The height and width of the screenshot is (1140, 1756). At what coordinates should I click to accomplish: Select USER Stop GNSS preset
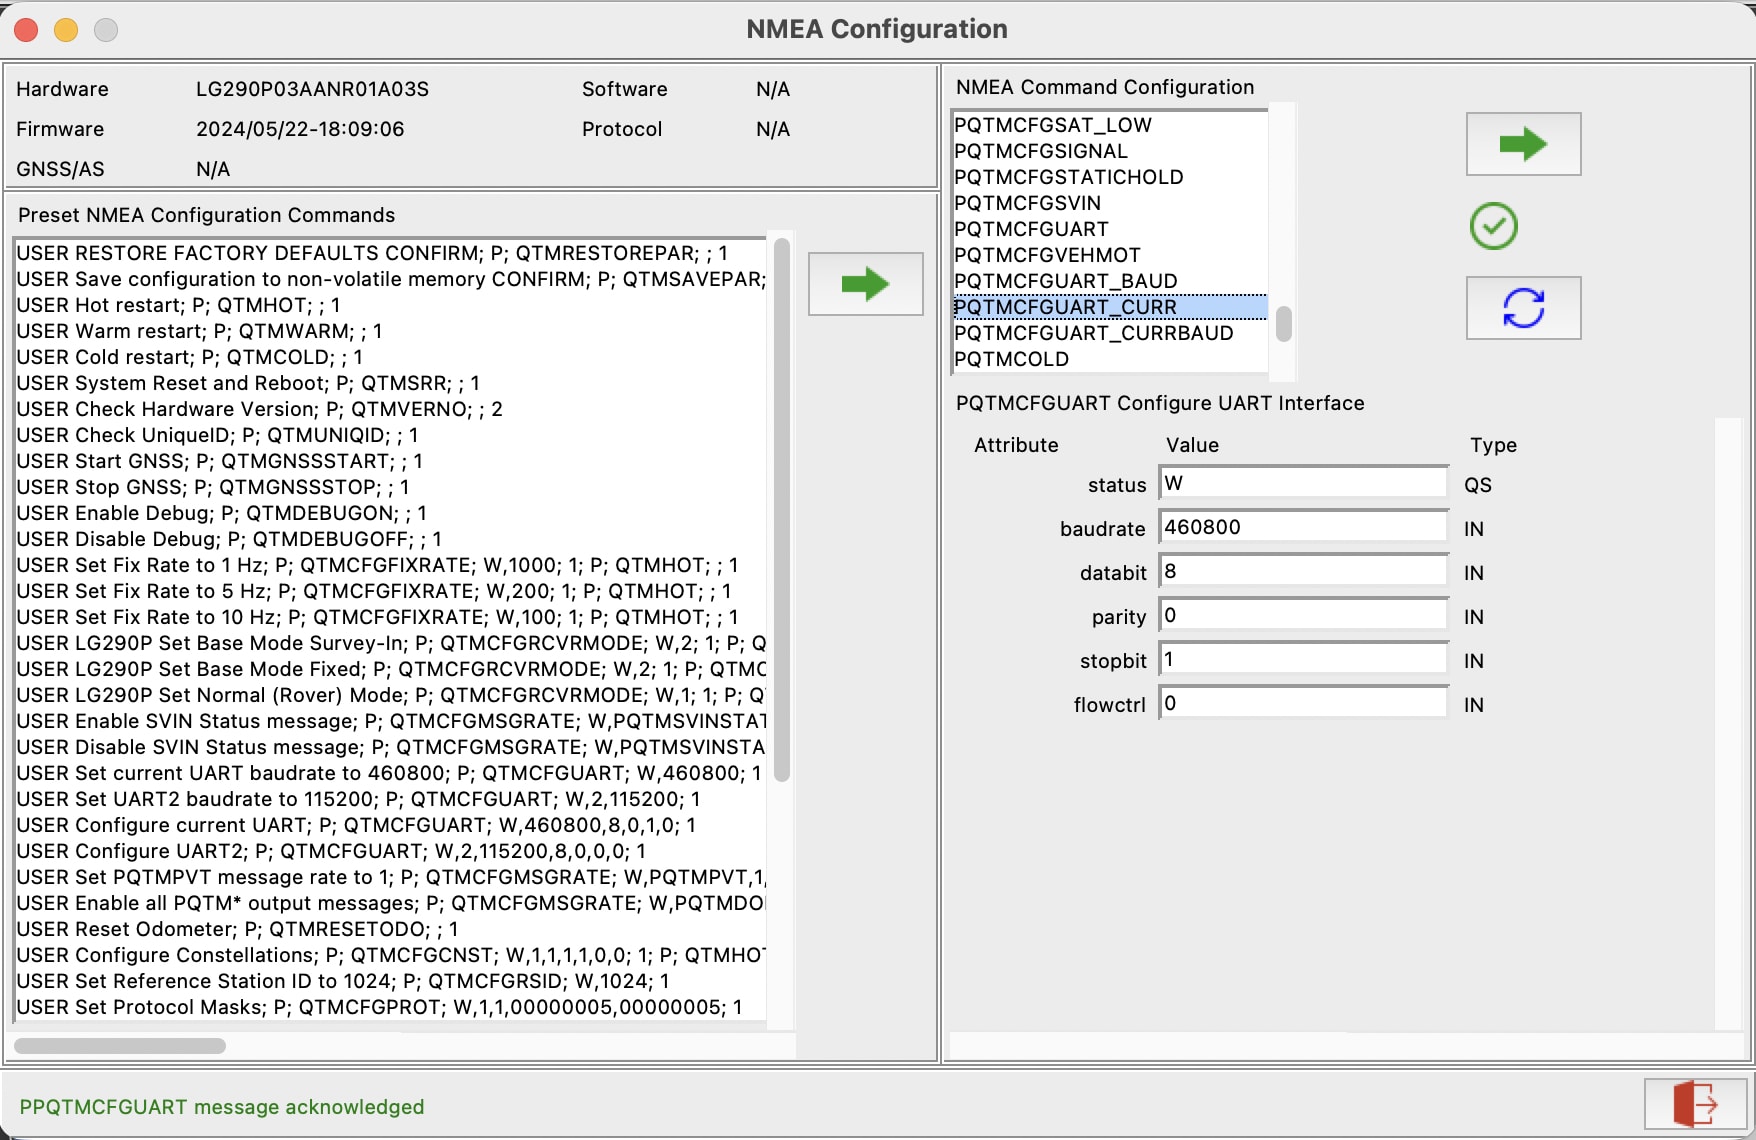[x=391, y=487]
